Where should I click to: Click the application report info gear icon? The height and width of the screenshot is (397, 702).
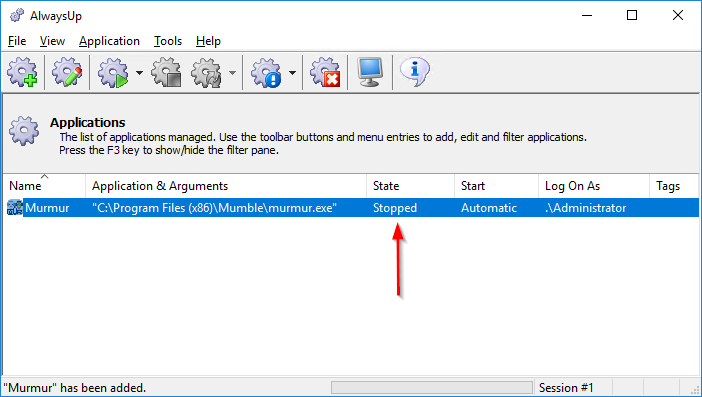pos(266,72)
